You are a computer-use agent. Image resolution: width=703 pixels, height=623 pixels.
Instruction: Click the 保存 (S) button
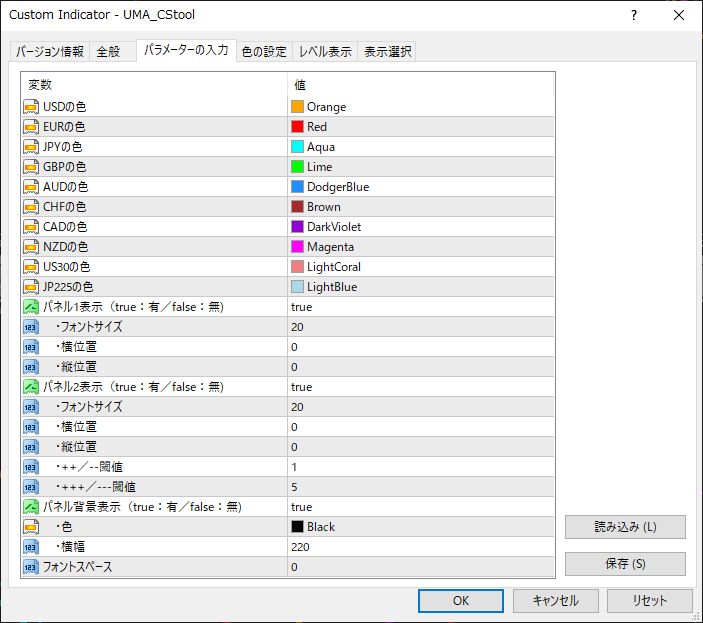tap(625, 564)
